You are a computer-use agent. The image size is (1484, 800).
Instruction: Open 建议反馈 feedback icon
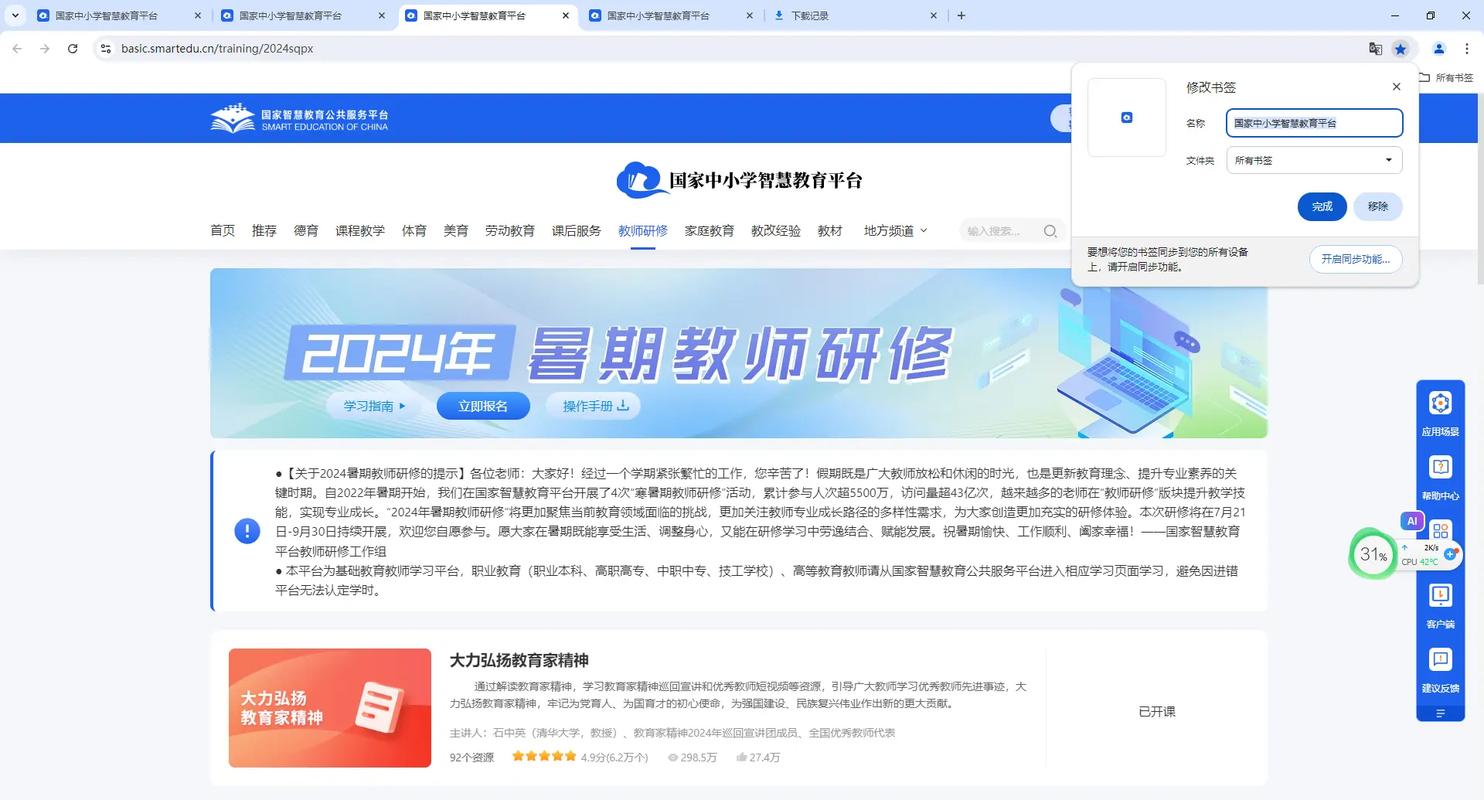pyautogui.click(x=1440, y=660)
